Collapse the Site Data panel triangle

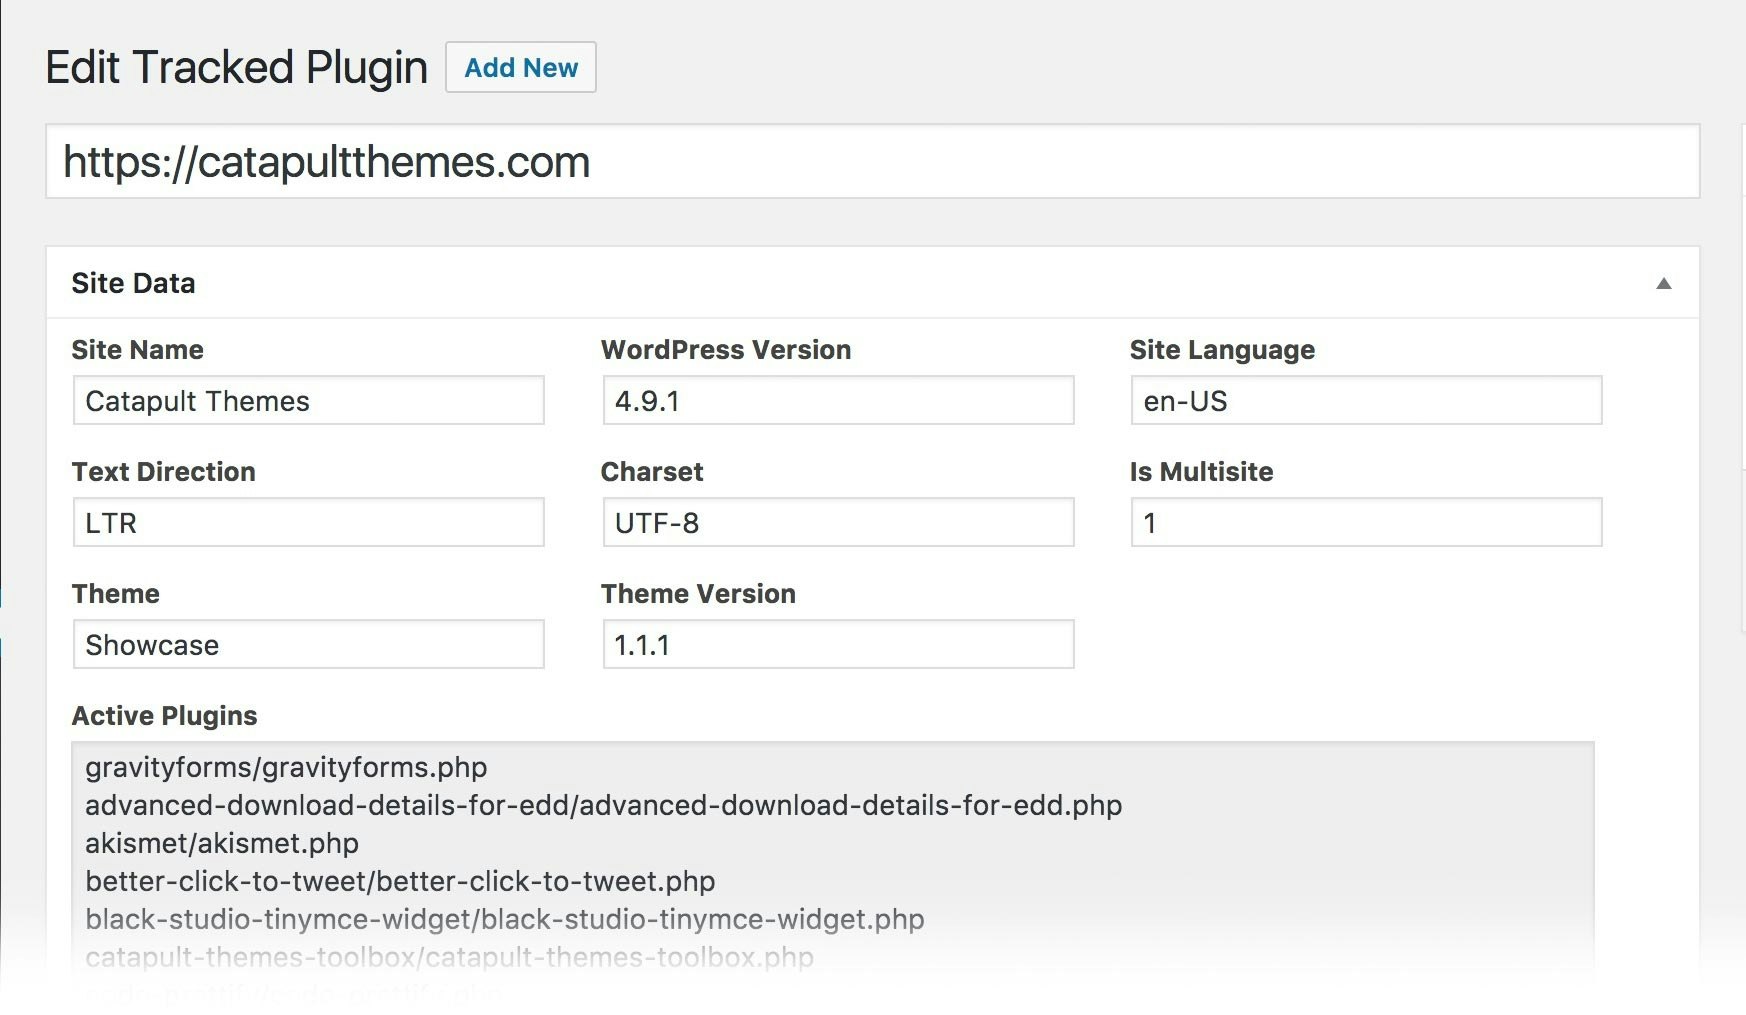pos(1664,283)
